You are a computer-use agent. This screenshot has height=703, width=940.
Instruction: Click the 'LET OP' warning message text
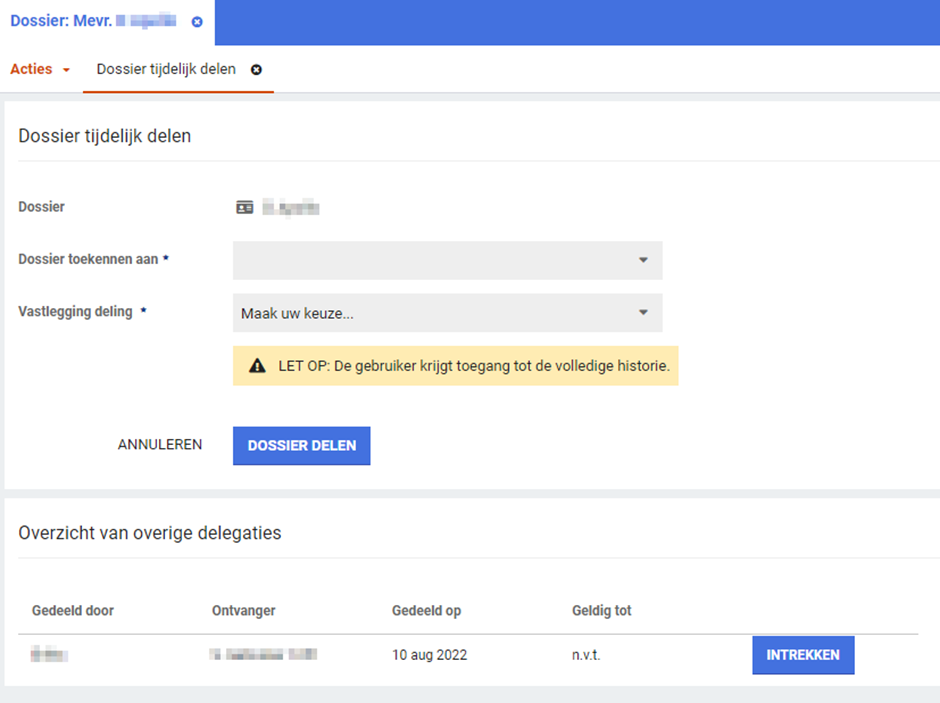[x=473, y=366]
